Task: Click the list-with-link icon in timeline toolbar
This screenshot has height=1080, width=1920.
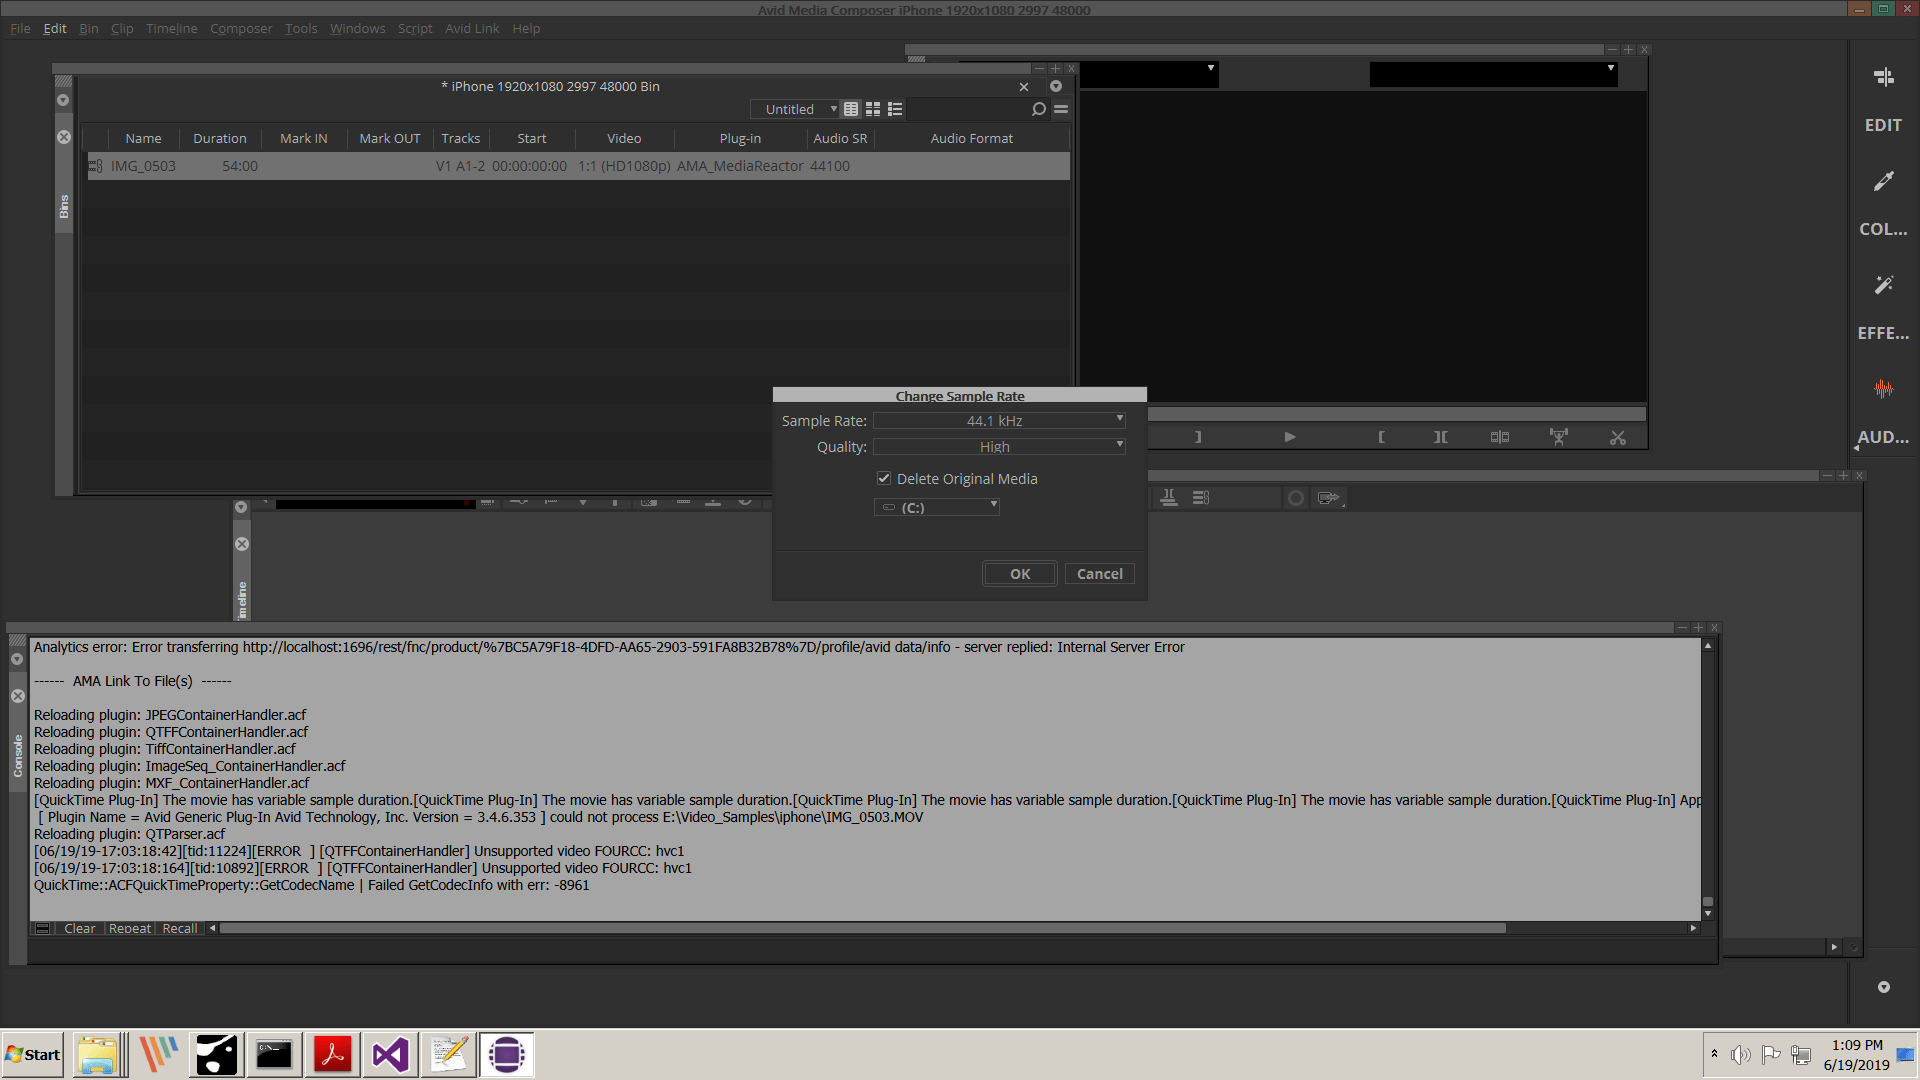Action: pos(1201,497)
